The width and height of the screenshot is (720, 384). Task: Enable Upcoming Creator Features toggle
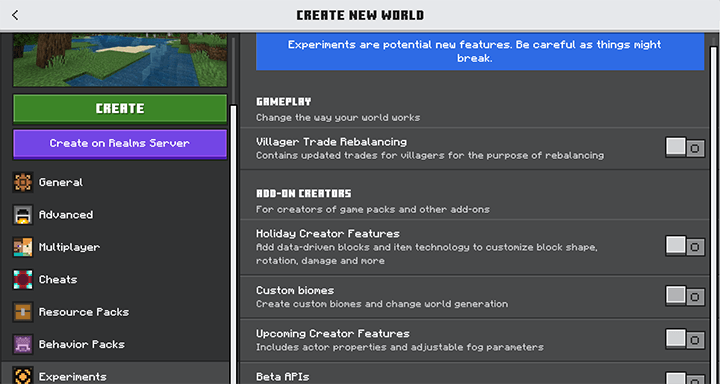click(x=685, y=339)
